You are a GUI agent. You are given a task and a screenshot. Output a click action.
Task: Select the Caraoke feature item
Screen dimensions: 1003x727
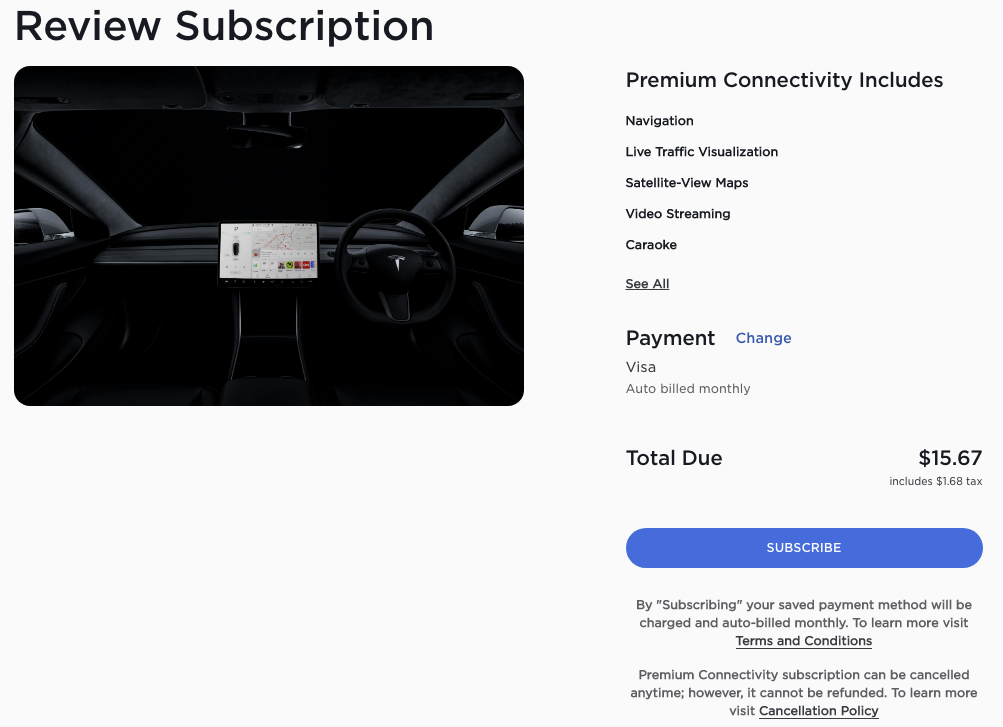click(x=651, y=245)
